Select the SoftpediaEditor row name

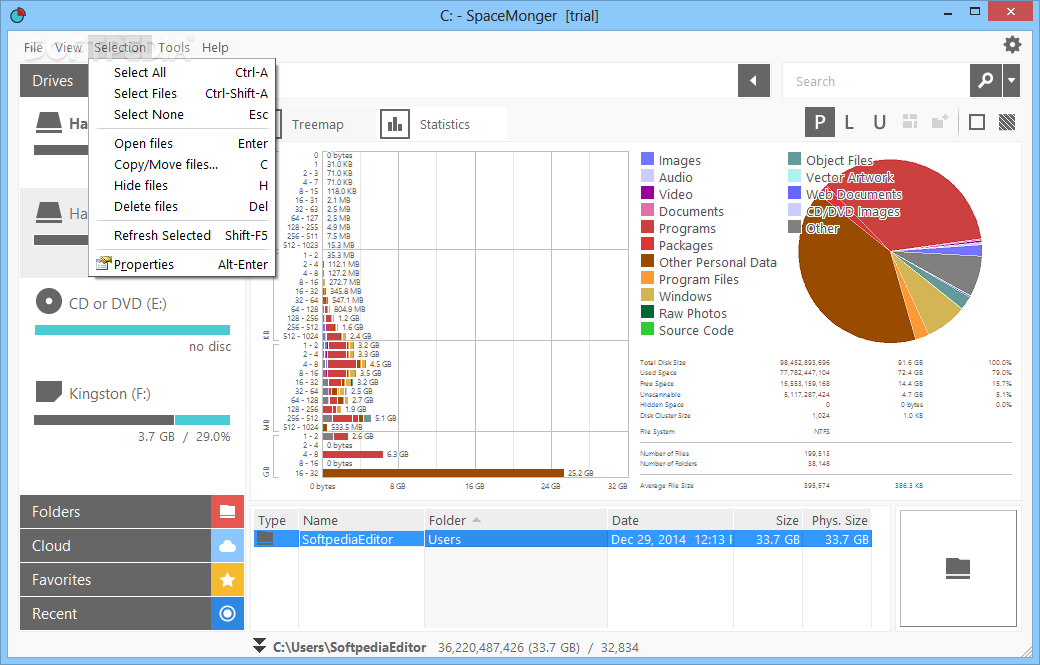(348, 539)
